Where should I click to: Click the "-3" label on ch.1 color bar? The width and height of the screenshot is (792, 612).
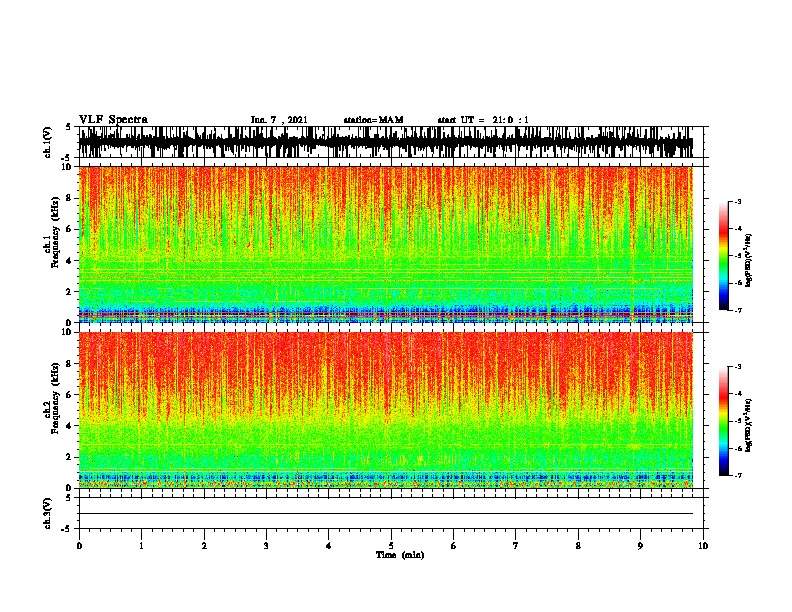(x=738, y=202)
